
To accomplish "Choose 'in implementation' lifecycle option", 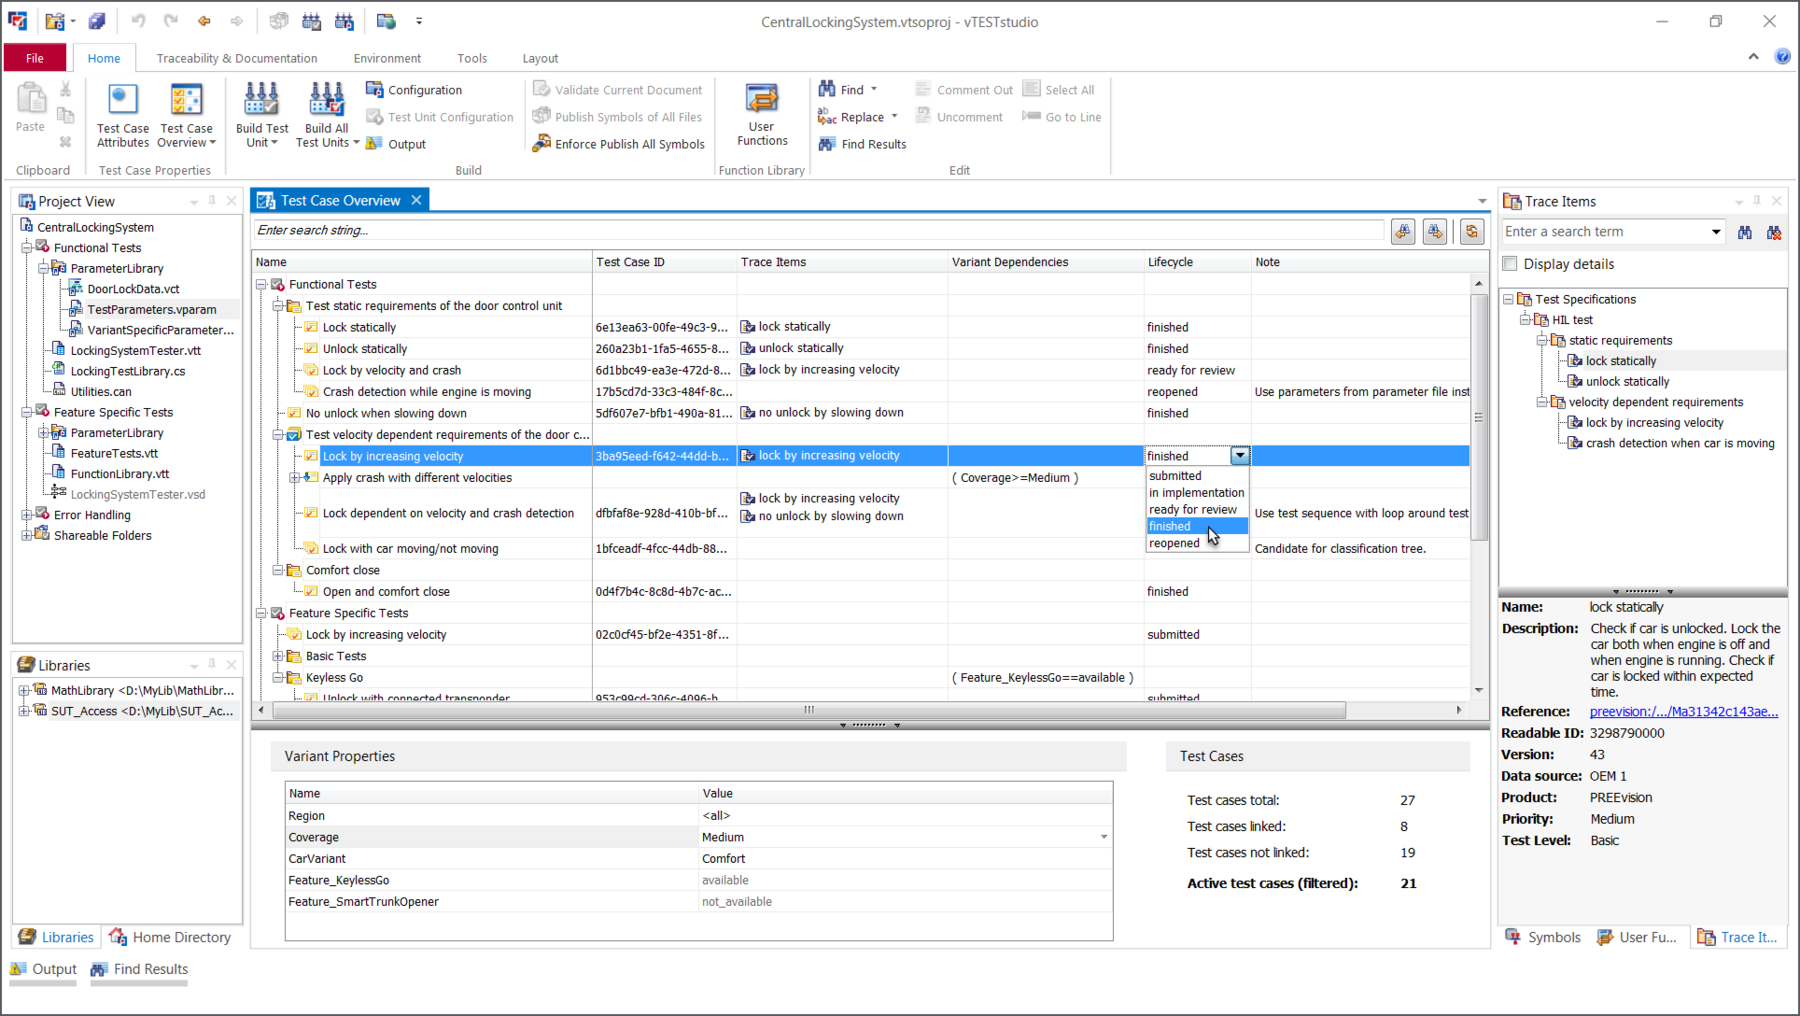I will (1196, 492).
